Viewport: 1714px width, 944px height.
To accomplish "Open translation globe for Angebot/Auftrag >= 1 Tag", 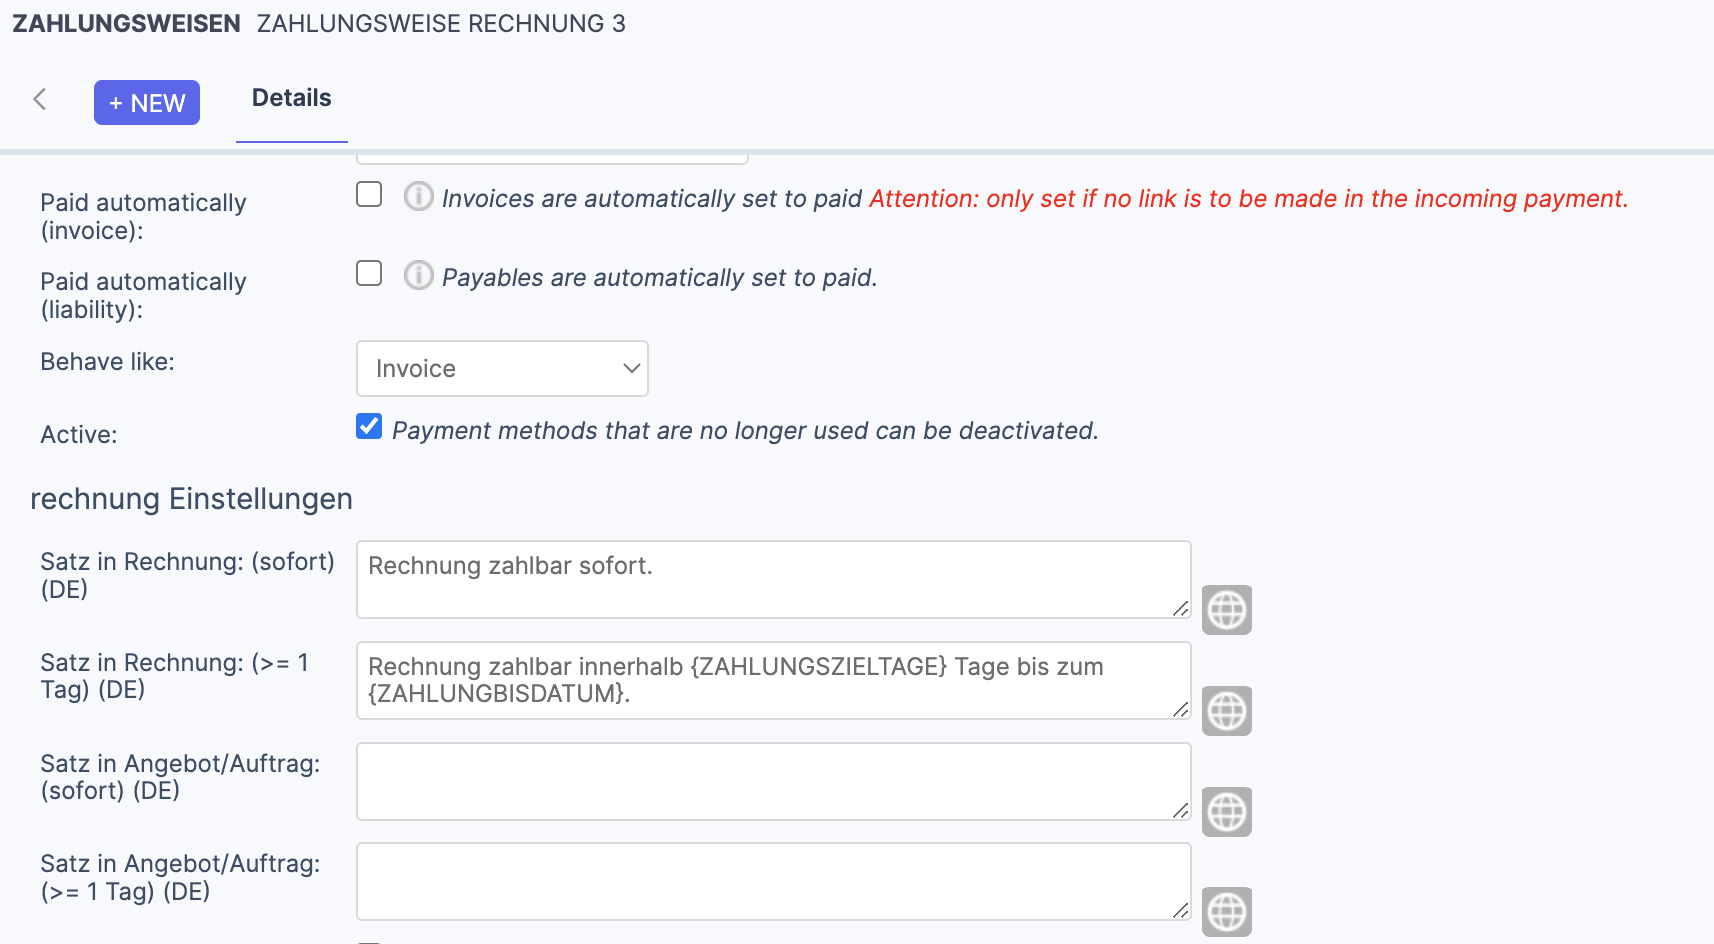I will 1227,912.
